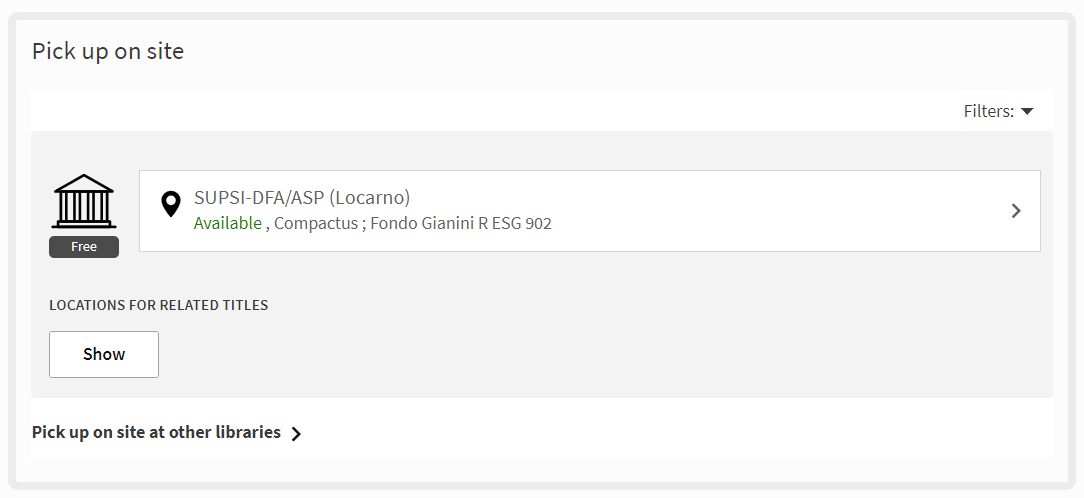Click the Pick up on site heading
Image resolution: width=1084 pixels, height=498 pixels.
click(108, 51)
